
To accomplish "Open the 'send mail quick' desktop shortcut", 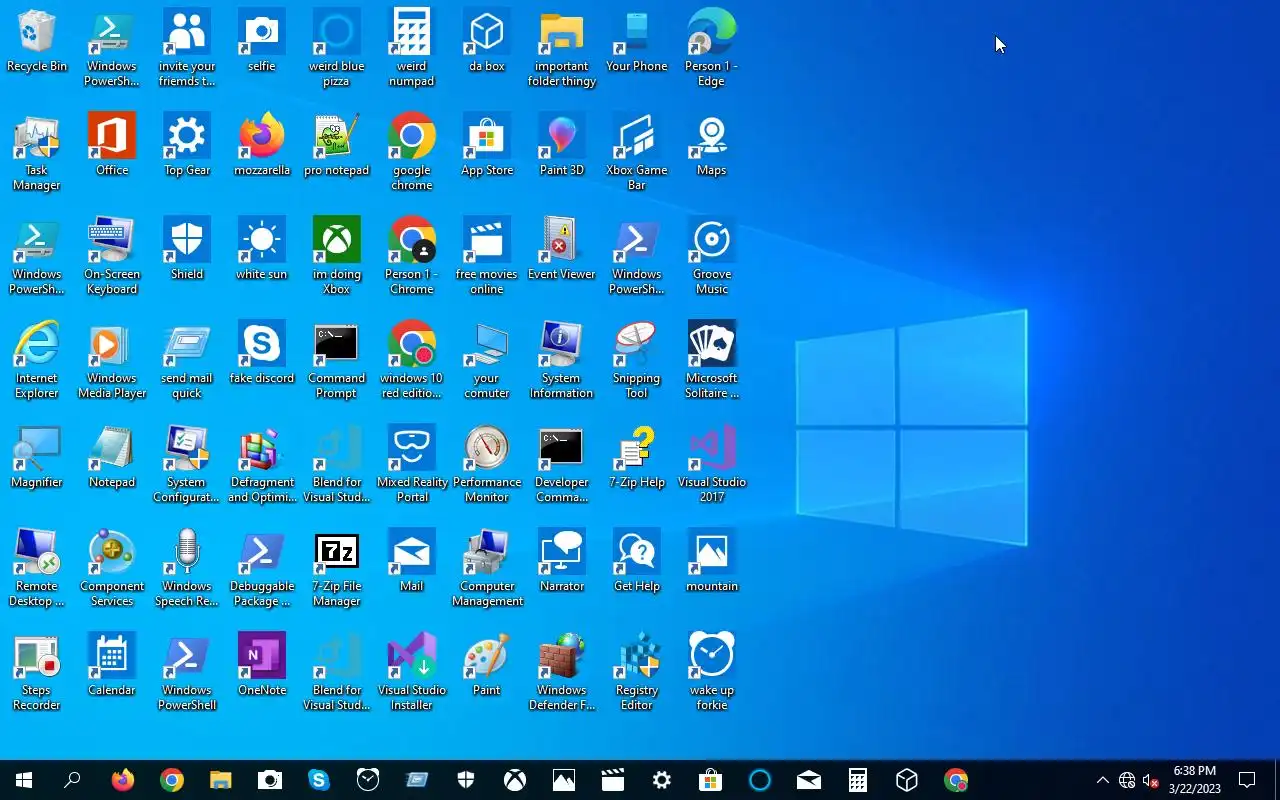I will (187, 360).
